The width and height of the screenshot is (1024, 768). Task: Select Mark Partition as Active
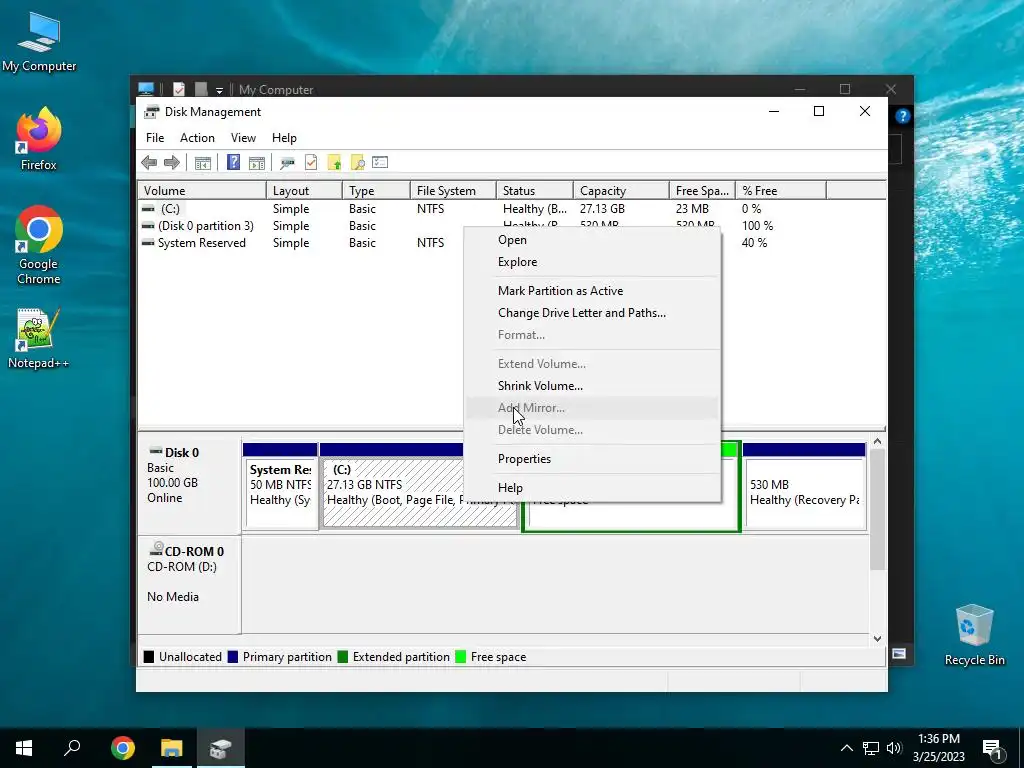(x=592, y=291)
